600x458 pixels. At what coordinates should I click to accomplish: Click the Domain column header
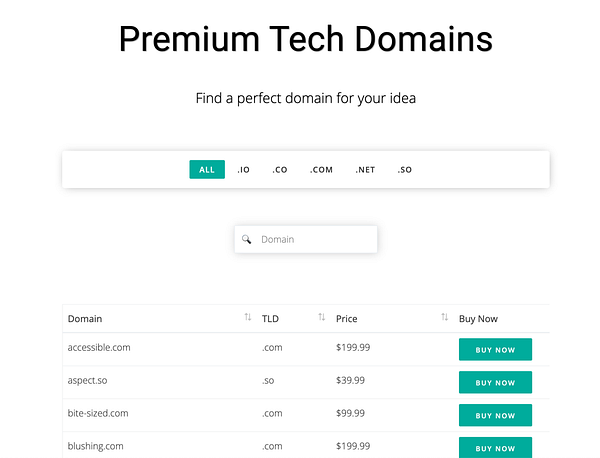coord(85,319)
